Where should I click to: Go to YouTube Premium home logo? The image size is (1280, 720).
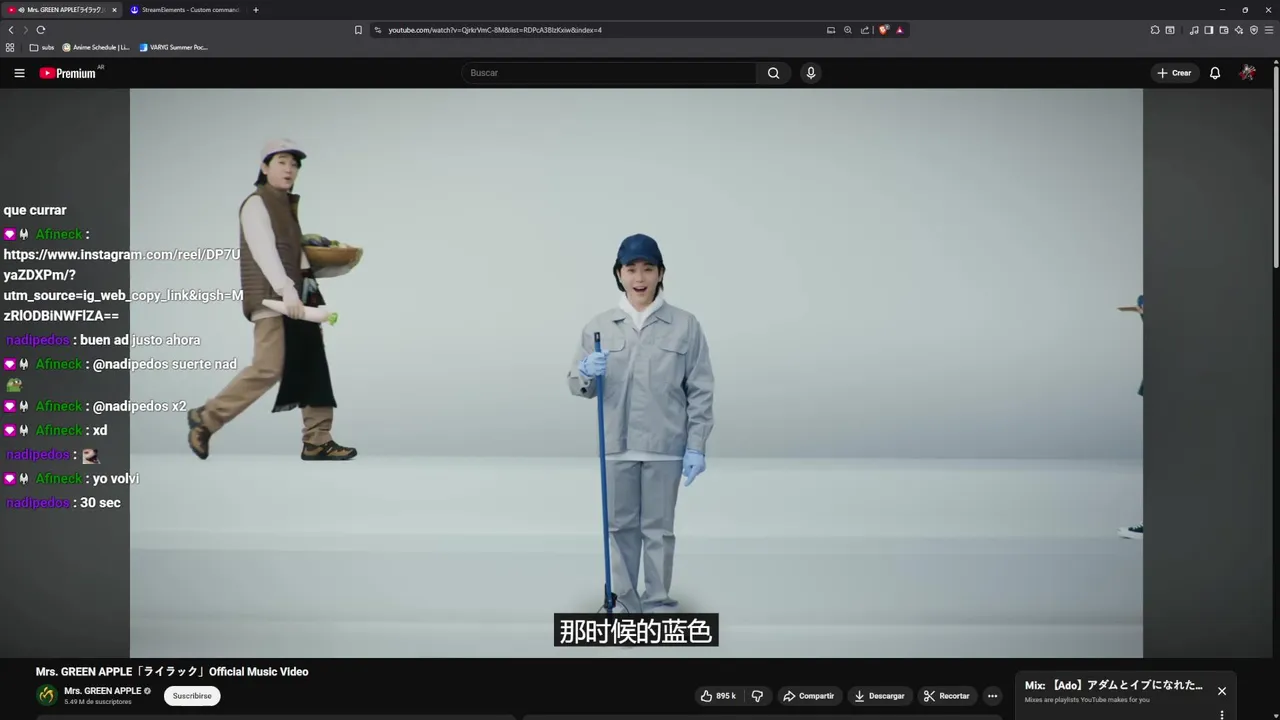(x=70, y=73)
